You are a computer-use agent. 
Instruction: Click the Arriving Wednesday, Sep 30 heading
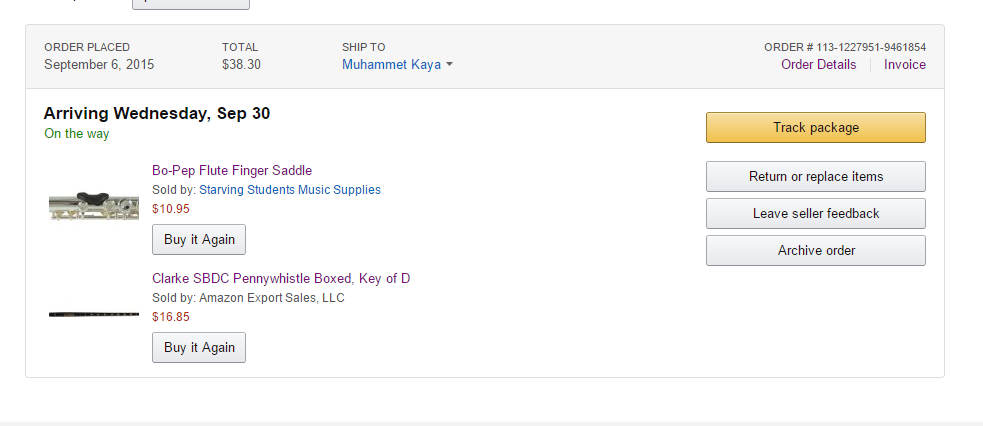point(157,113)
